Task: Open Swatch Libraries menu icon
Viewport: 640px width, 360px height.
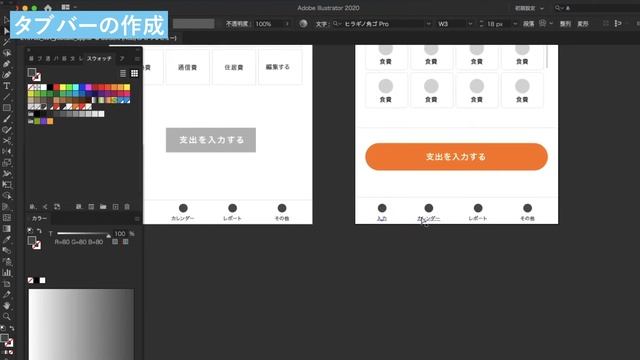Action: [32, 207]
